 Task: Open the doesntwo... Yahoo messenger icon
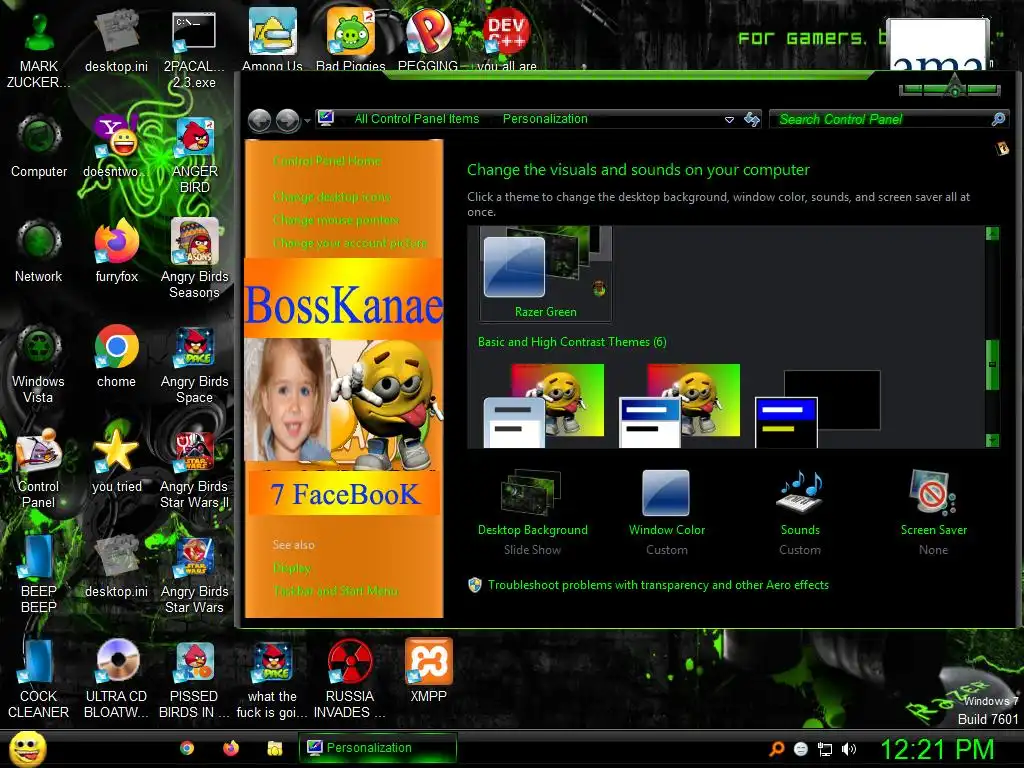point(116,147)
